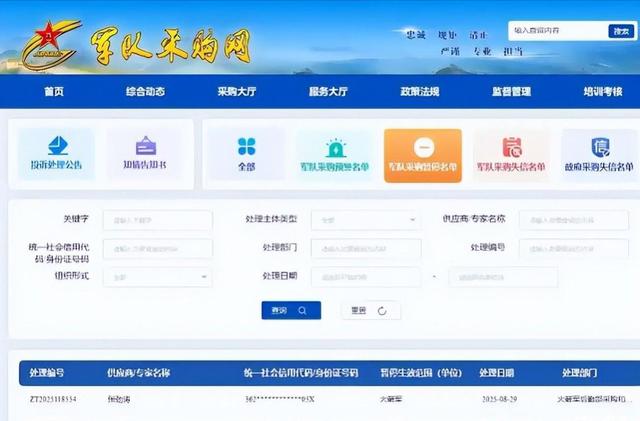
Task: Open 政策法规 navigation item
Action: (420, 91)
